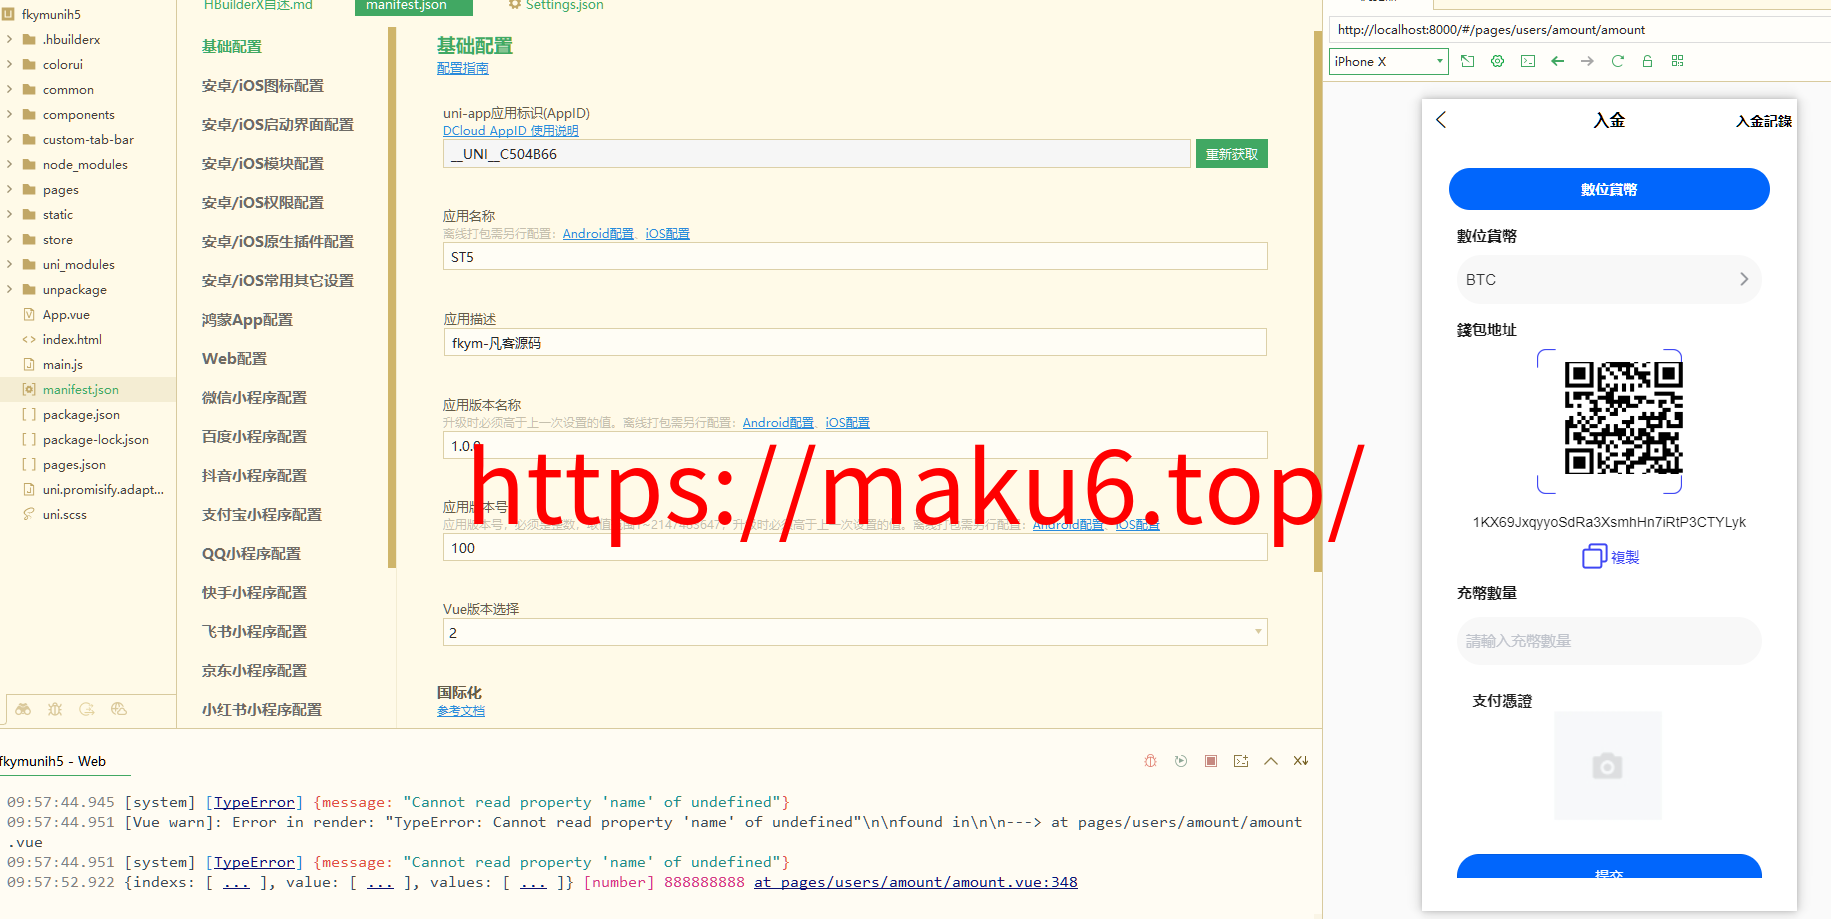Open the Android配置 link beside 应用名称
Image resolution: width=1831 pixels, height=919 pixels.
(598, 234)
